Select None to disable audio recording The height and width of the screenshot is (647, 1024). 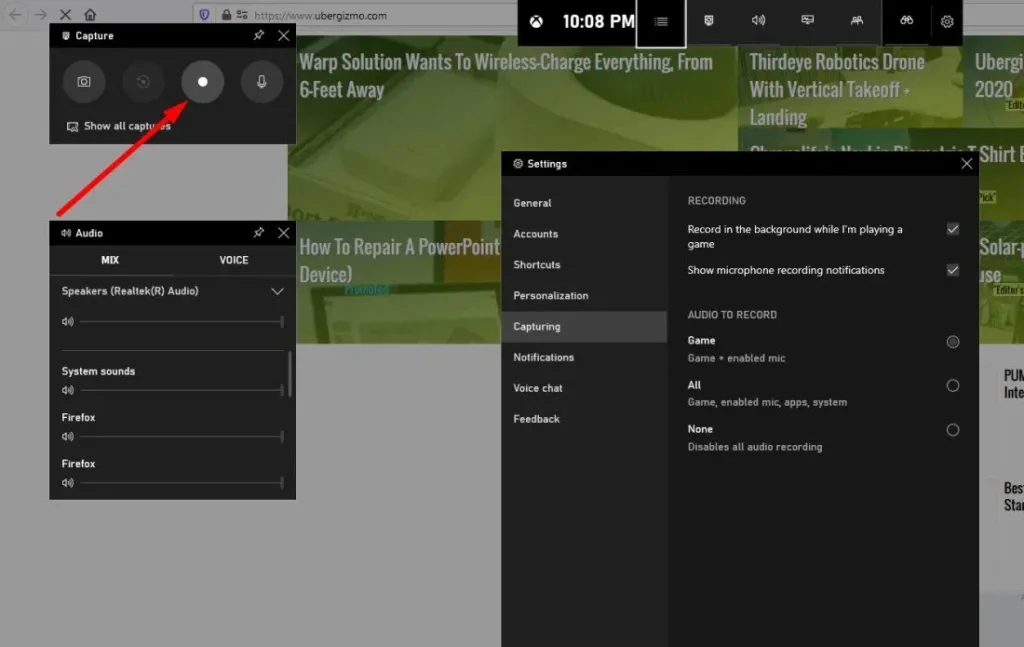[x=953, y=430]
